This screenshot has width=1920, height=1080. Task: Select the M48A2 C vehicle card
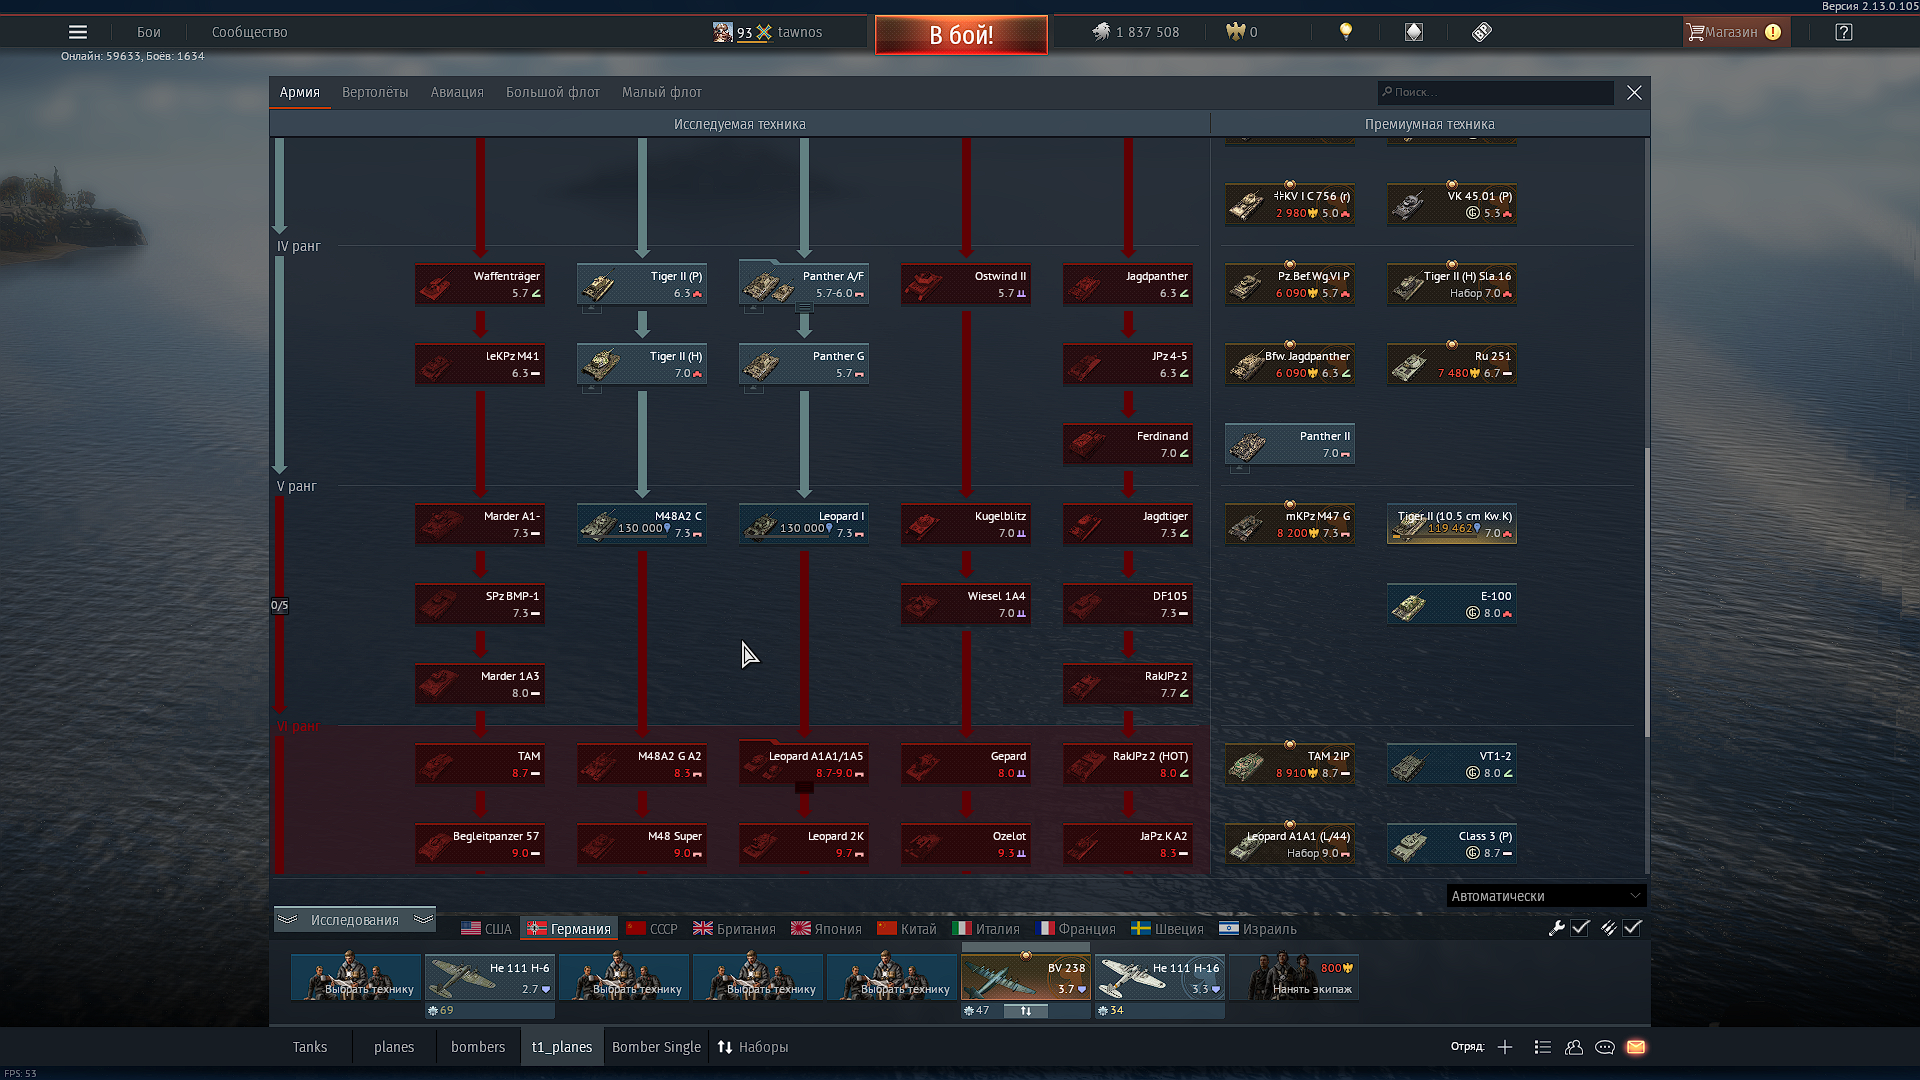pos(642,524)
